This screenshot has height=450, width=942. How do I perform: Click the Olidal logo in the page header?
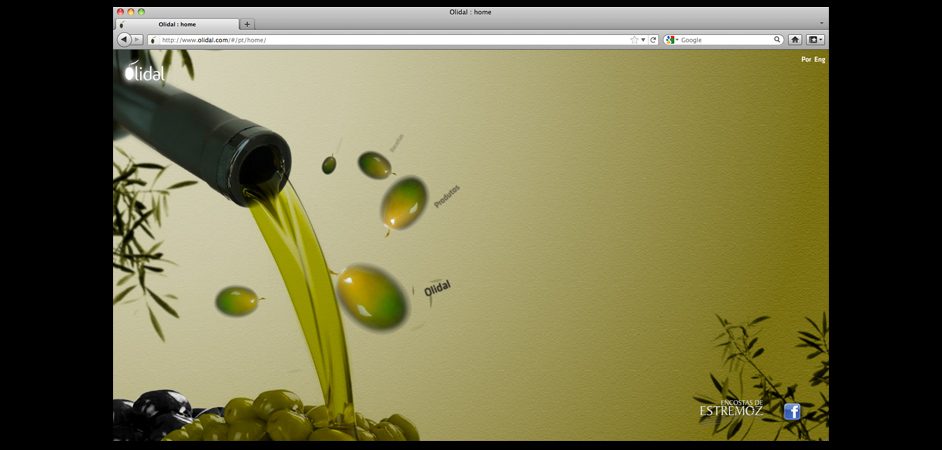tap(144, 71)
